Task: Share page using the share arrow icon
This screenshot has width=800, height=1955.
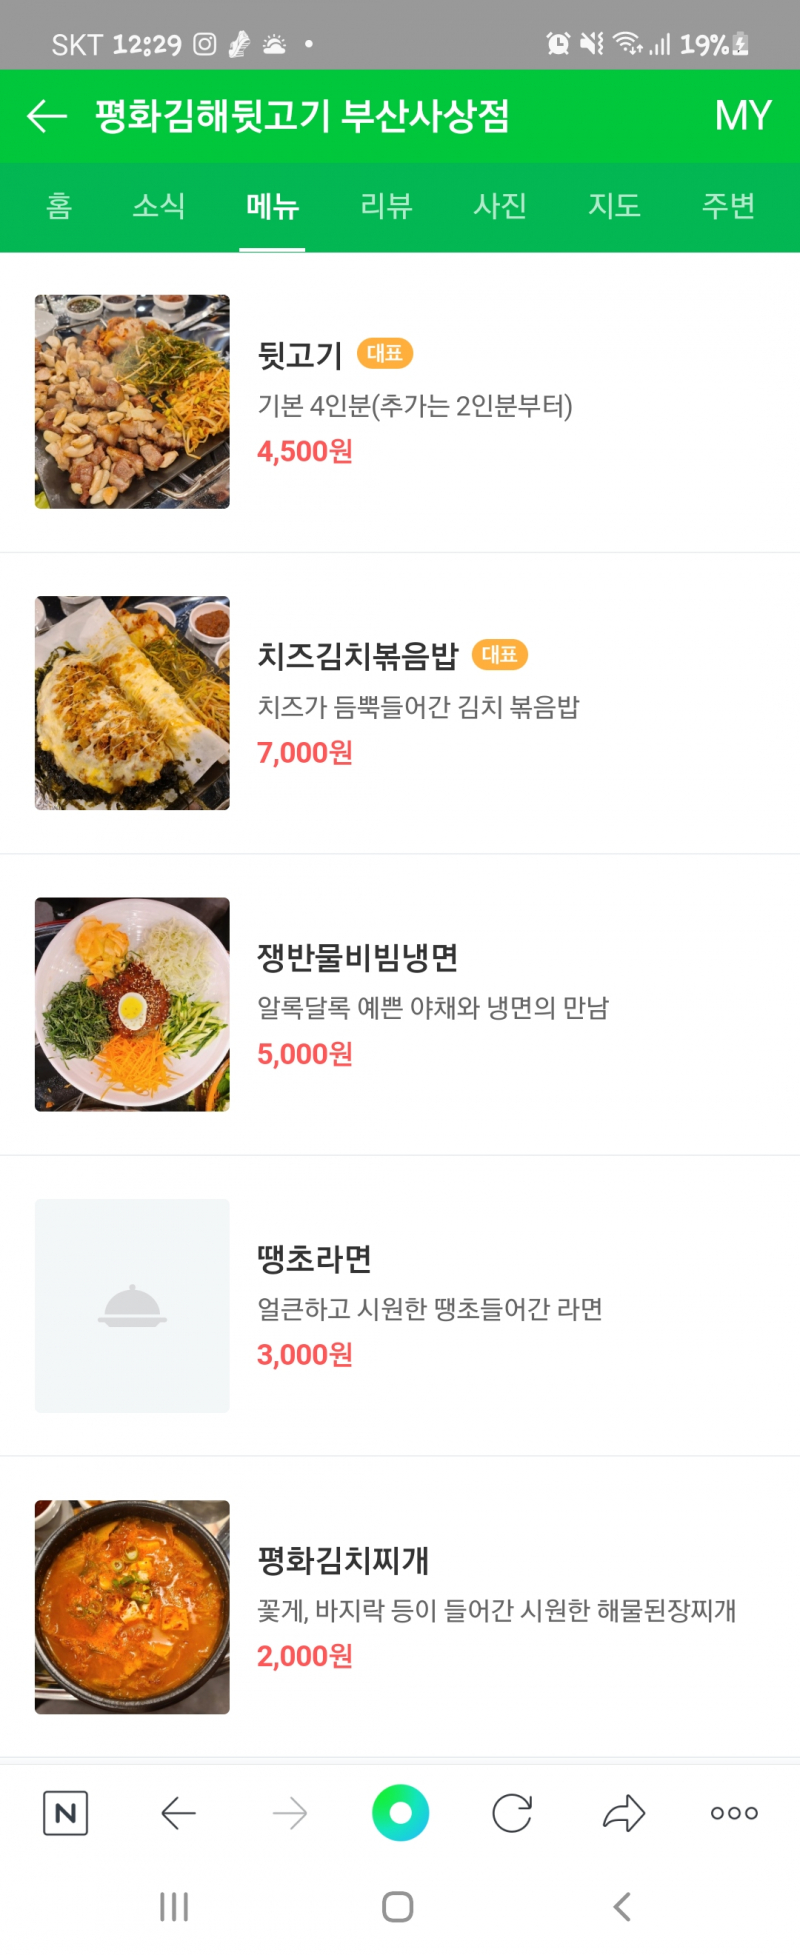Action: (x=624, y=1813)
